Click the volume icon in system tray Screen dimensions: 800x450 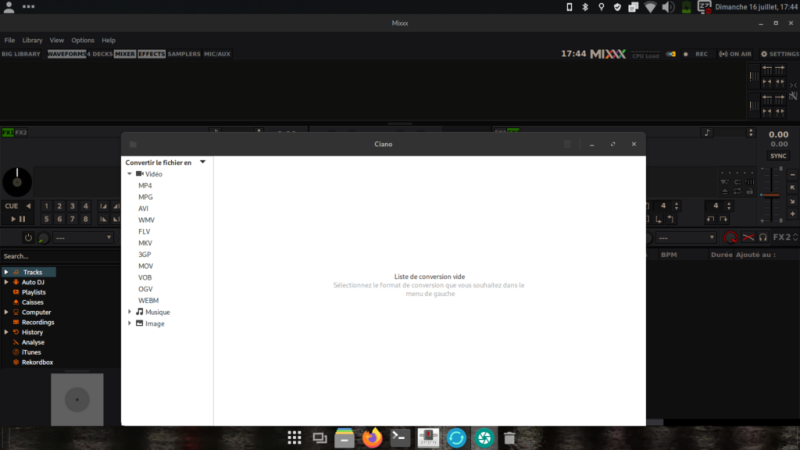[668, 7]
